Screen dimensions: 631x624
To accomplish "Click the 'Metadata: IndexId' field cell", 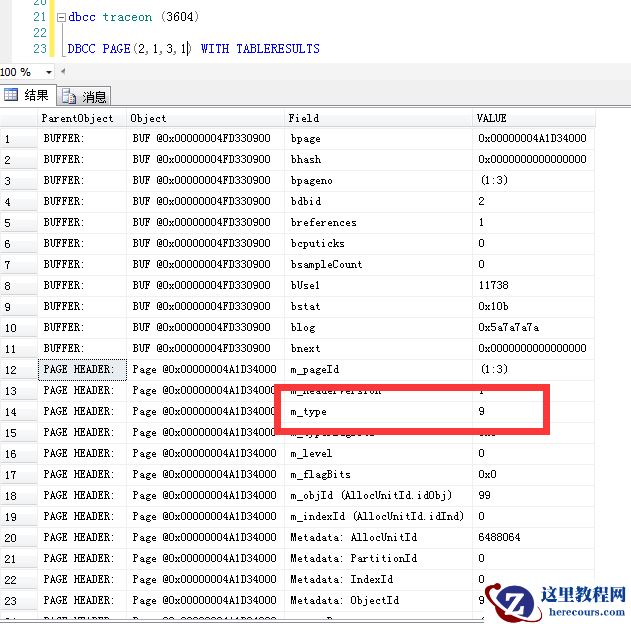I will pyautogui.click(x=378, y=579).
